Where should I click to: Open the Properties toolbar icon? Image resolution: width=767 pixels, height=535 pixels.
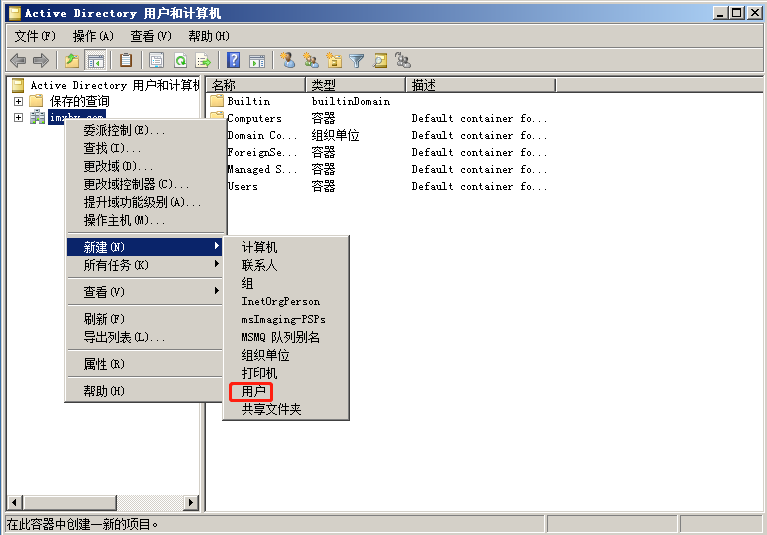156,61
